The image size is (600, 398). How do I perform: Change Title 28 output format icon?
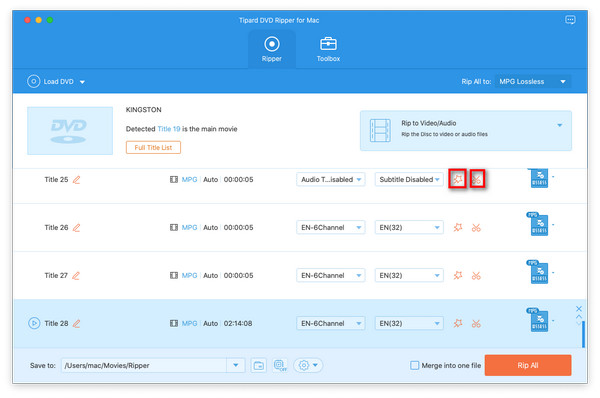coord(539,320)
